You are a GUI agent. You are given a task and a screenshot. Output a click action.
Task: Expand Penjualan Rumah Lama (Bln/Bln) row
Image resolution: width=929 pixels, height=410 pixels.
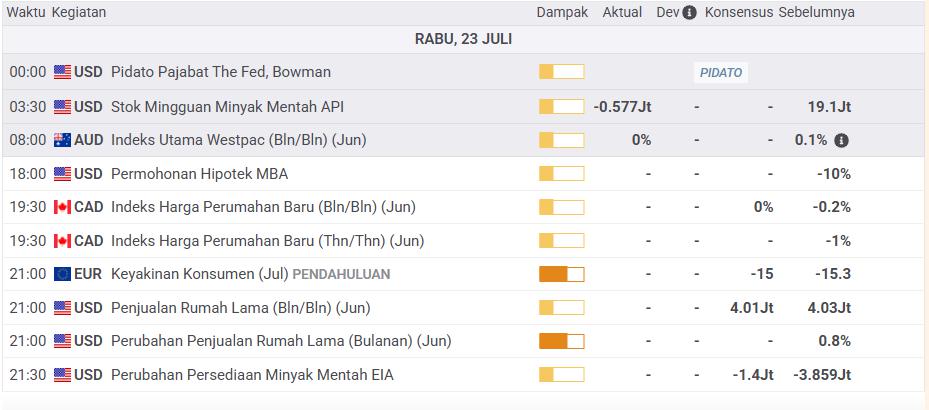[x=464, y=308]
